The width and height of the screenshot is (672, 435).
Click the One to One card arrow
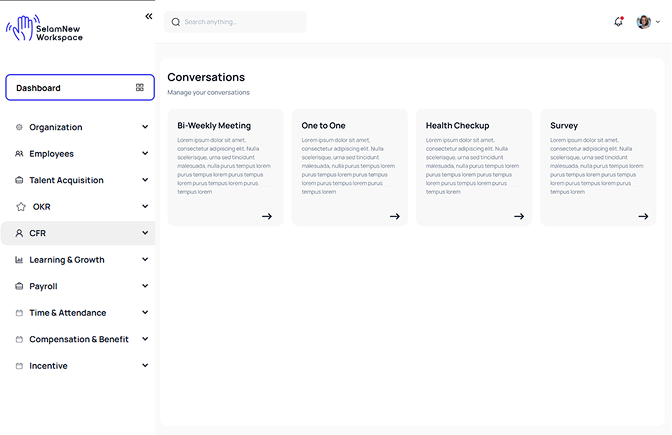pos(395,216)
